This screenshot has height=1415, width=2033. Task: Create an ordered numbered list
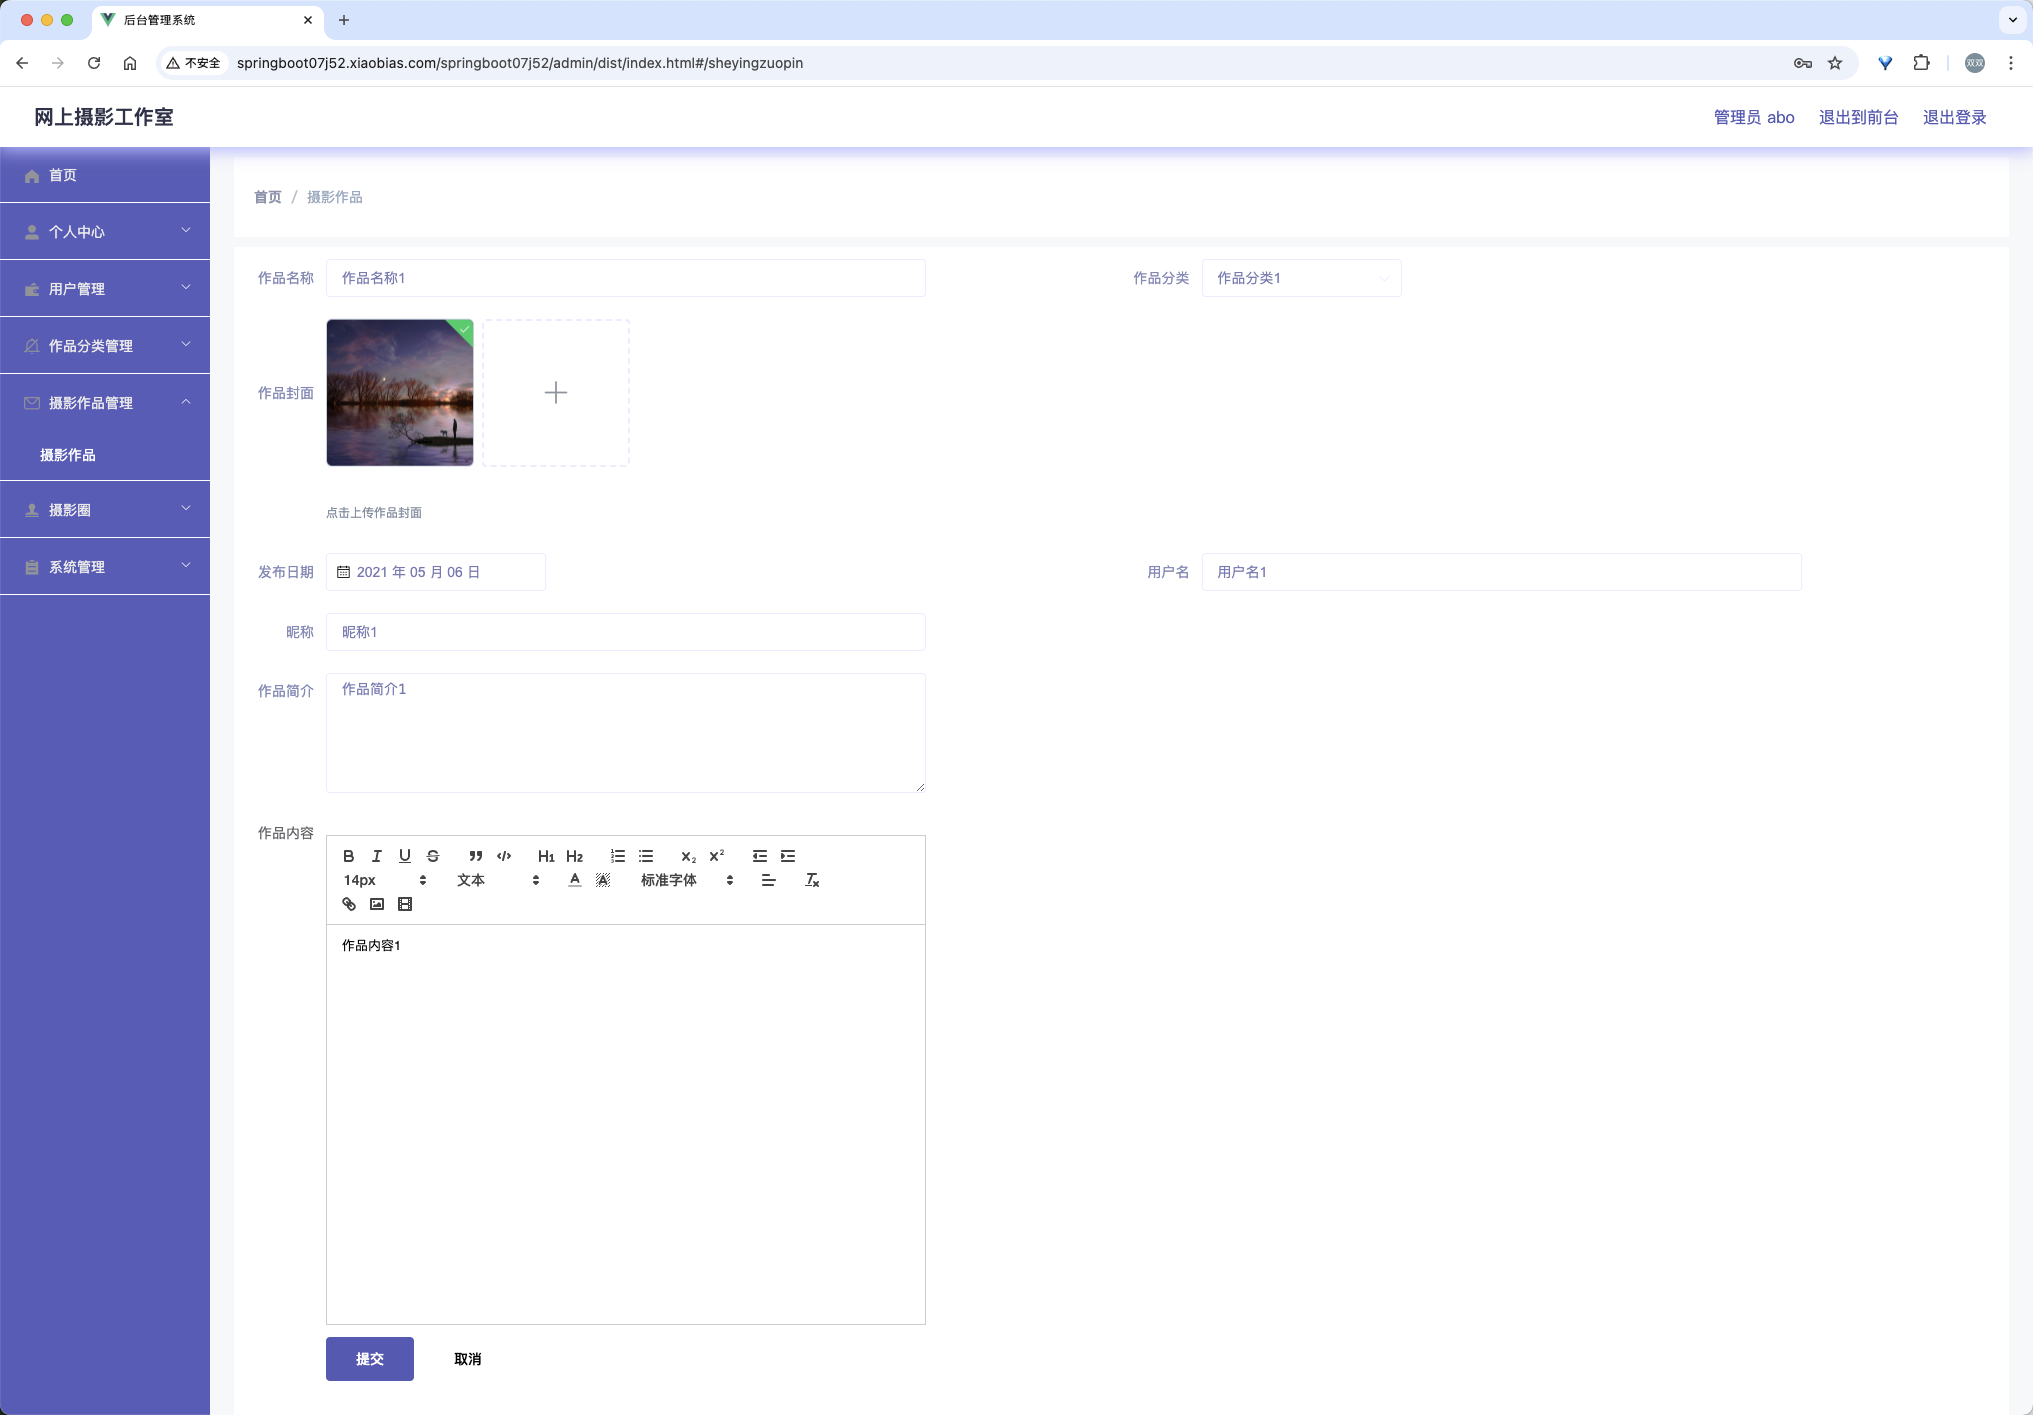click(x=618, y=856)
